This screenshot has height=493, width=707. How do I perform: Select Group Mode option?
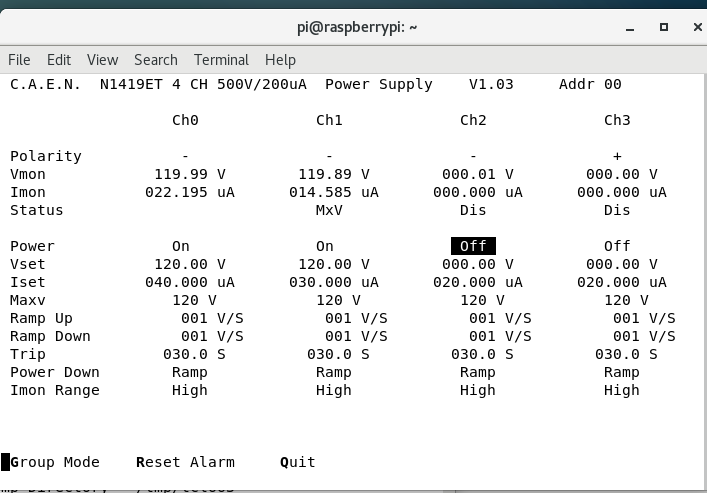point(55,462)
